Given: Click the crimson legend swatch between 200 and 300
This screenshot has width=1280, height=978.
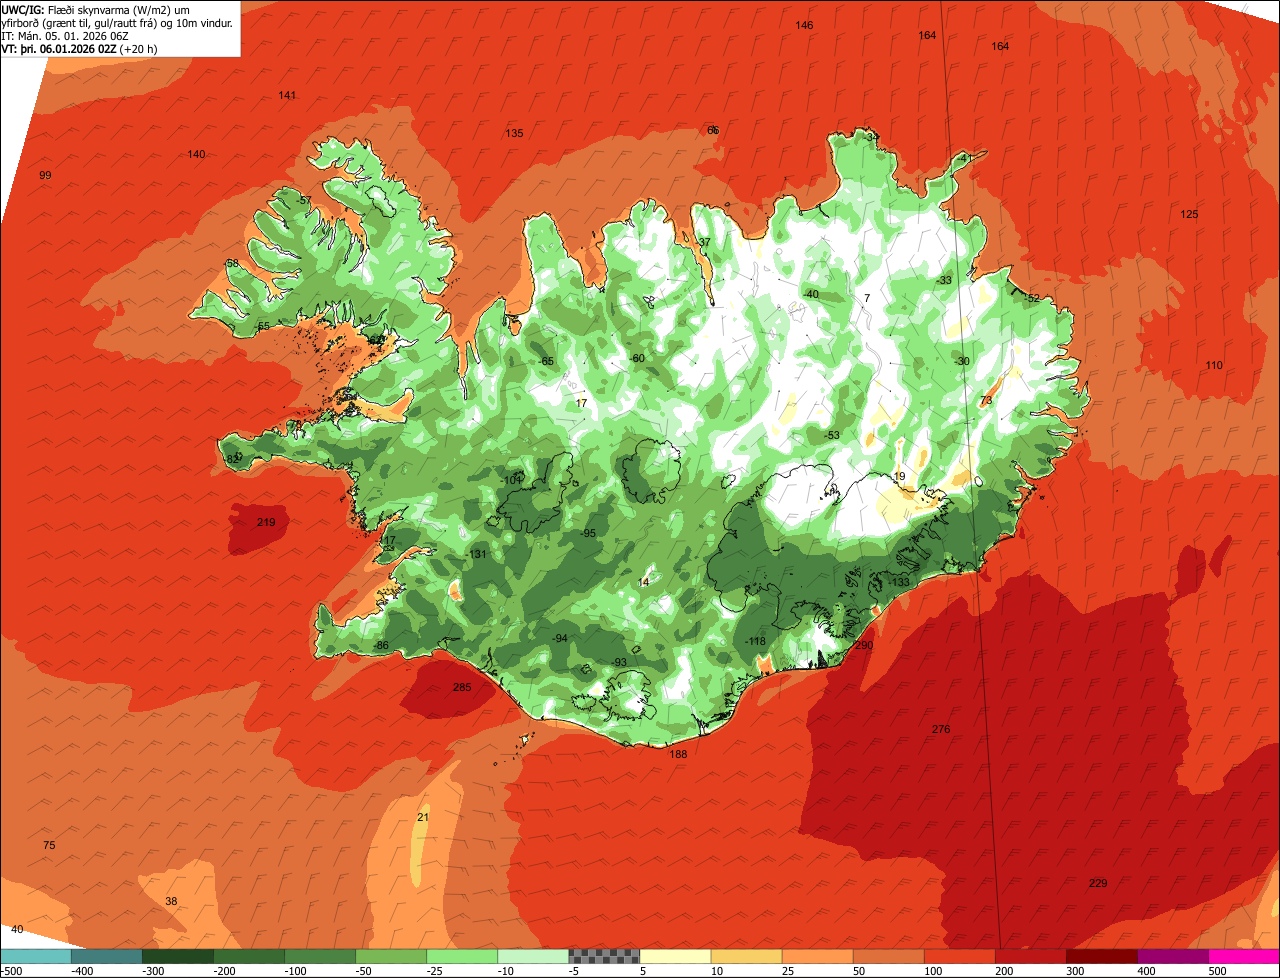Looking at the screenshot, I should pyautogui.click(x=1031, y=956).
